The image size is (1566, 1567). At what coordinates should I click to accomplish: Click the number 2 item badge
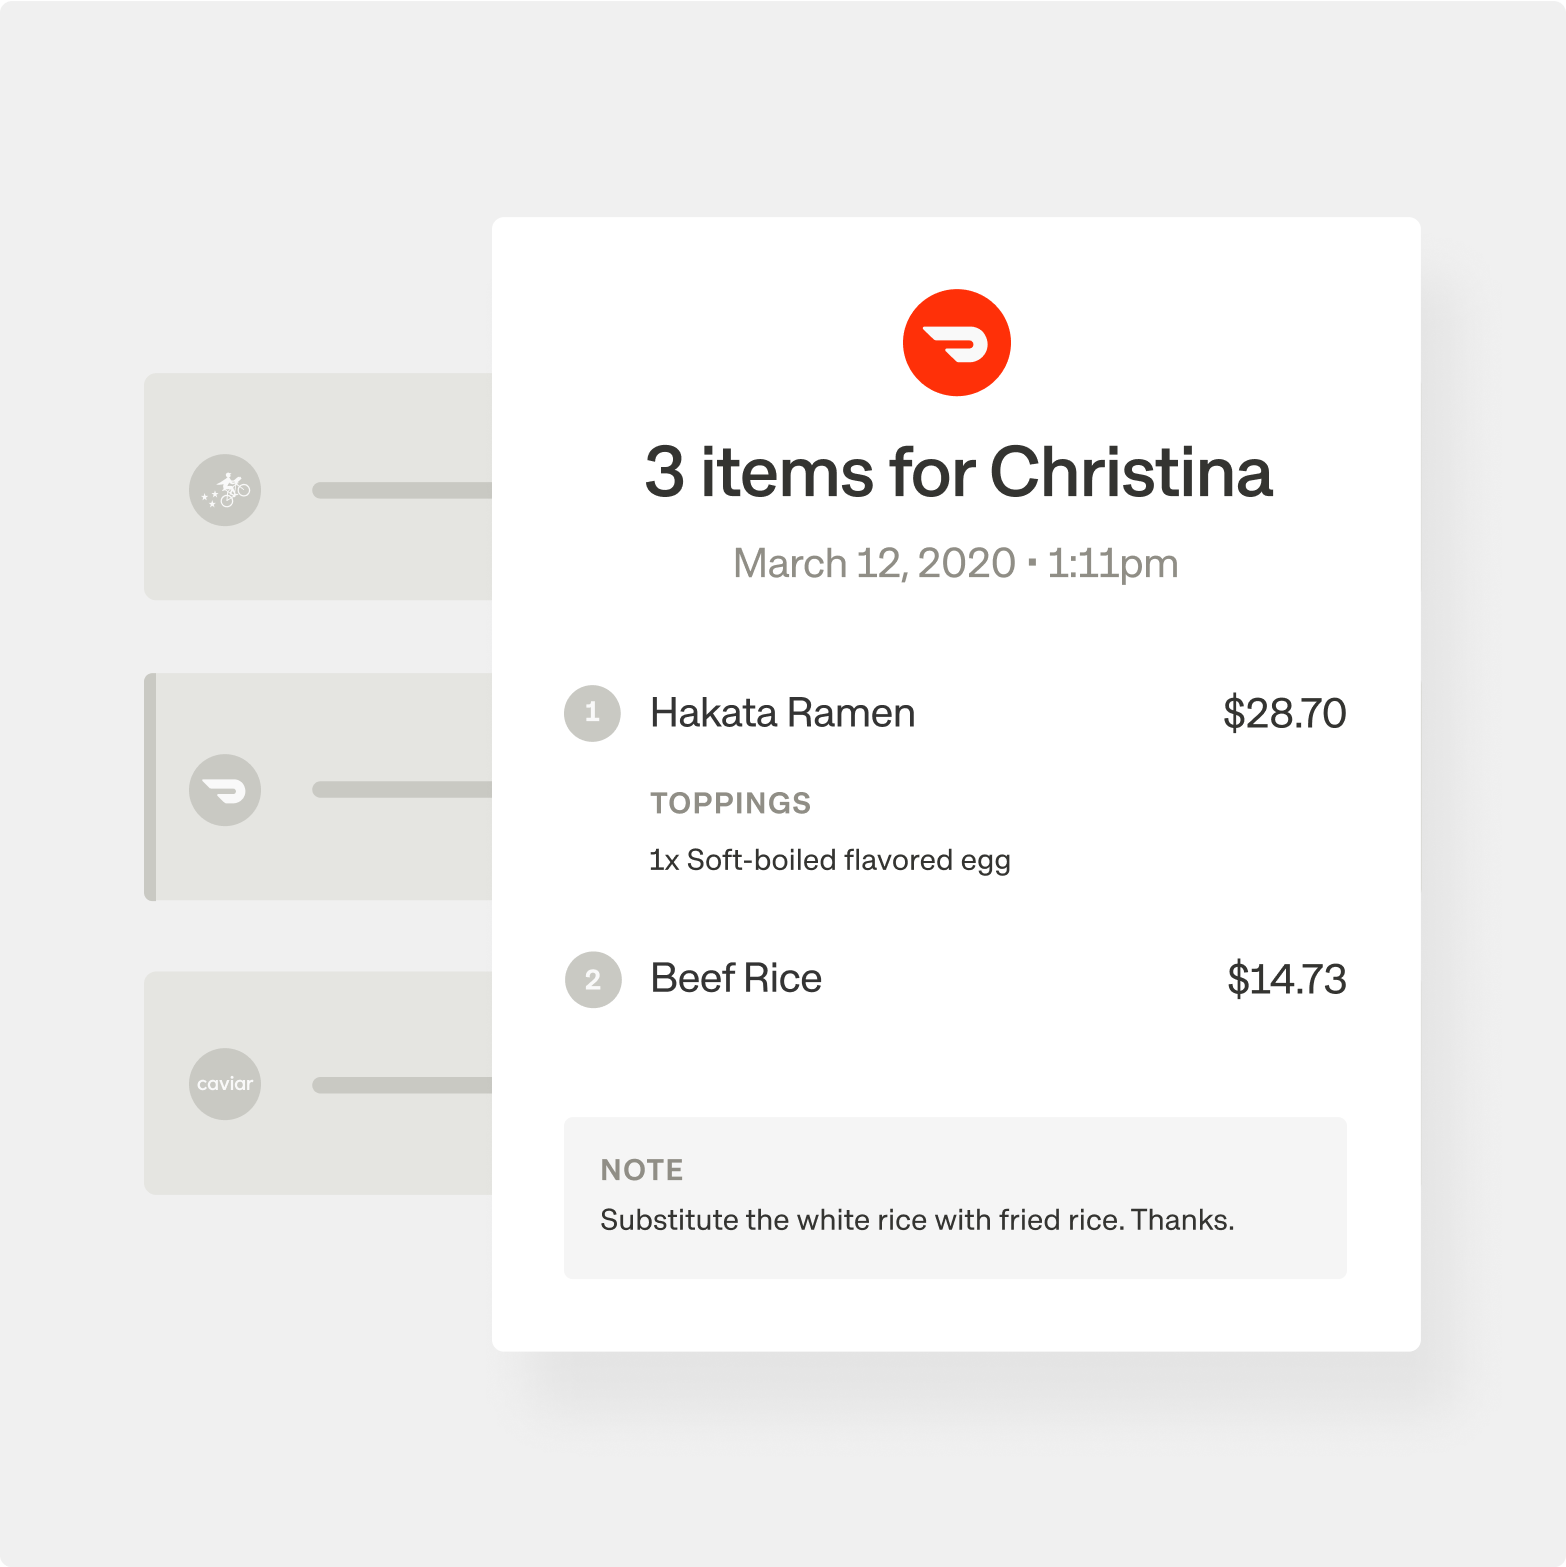tap(593, 979)
